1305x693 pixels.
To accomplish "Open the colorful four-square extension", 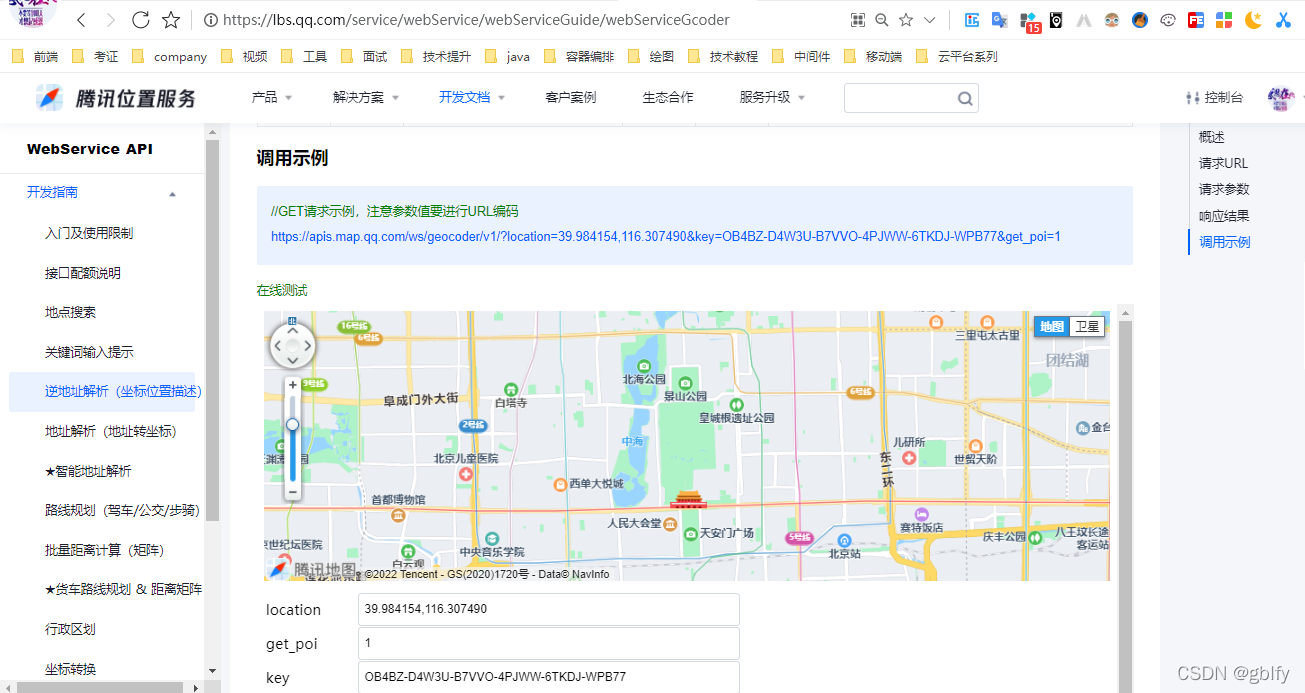I will (1224, 20).
